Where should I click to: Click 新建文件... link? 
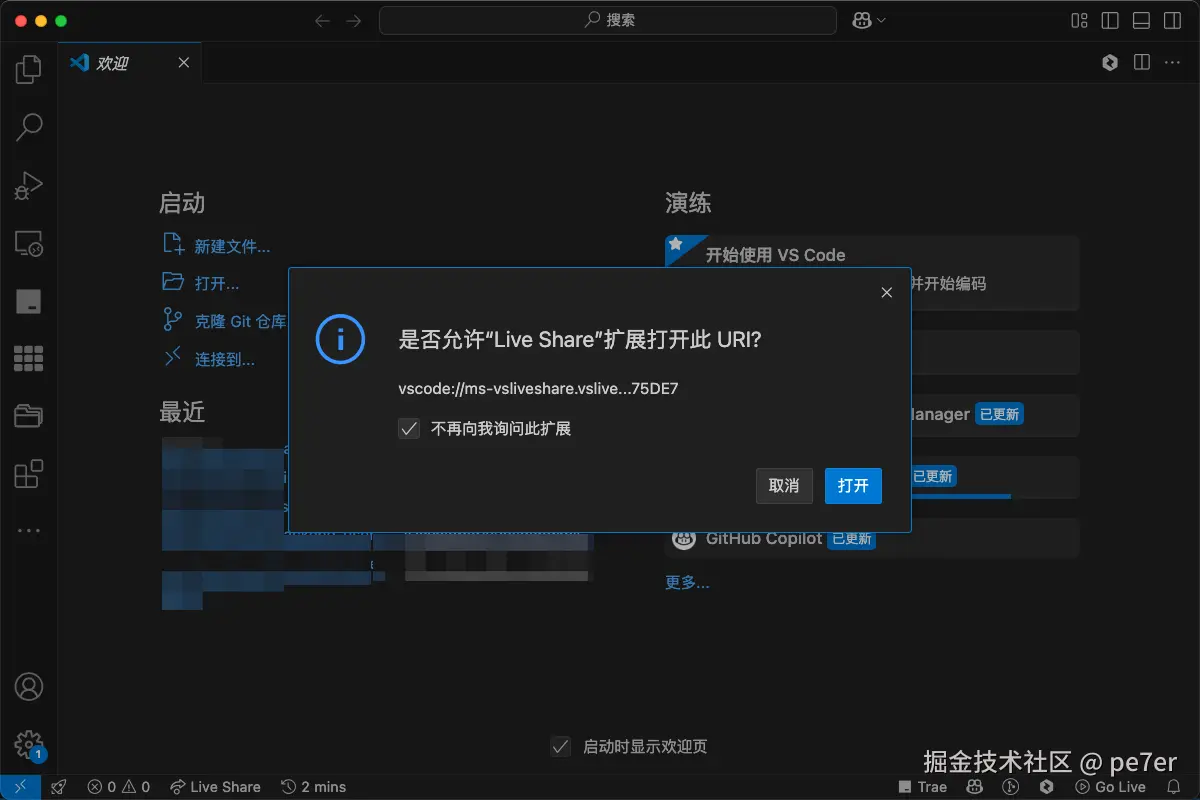pos(232,246)
